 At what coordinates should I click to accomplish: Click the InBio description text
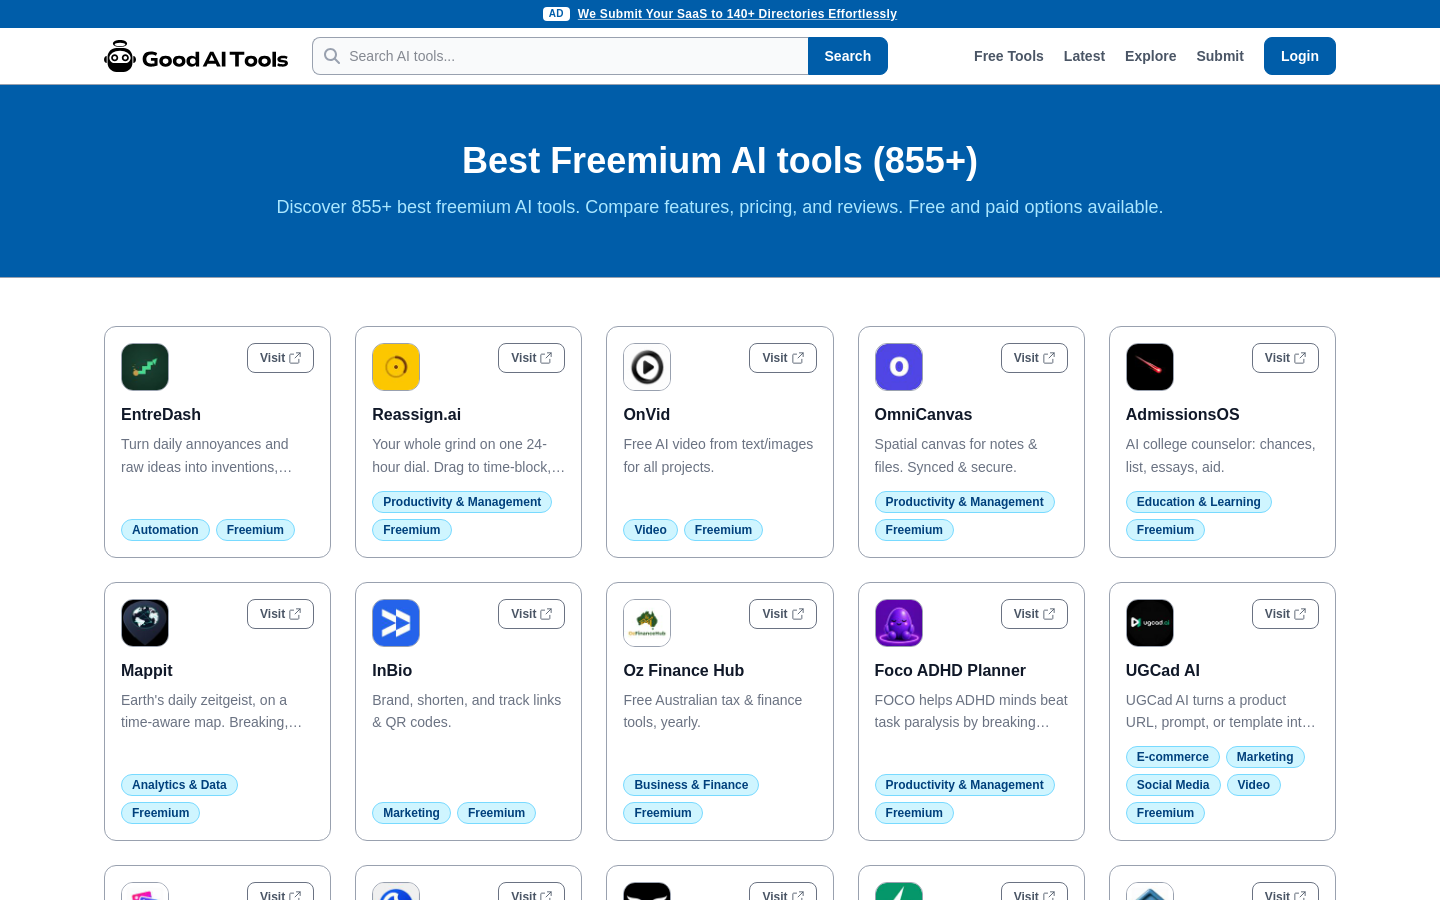(x=467, y=711)
